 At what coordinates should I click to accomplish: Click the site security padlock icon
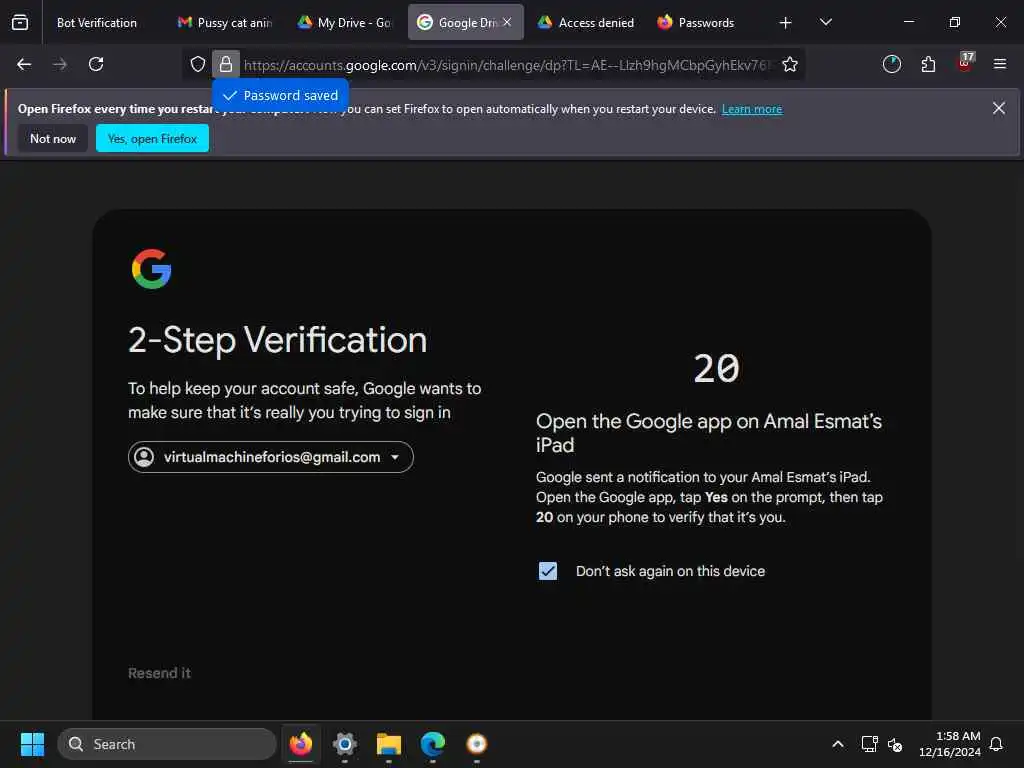[226, 64]
